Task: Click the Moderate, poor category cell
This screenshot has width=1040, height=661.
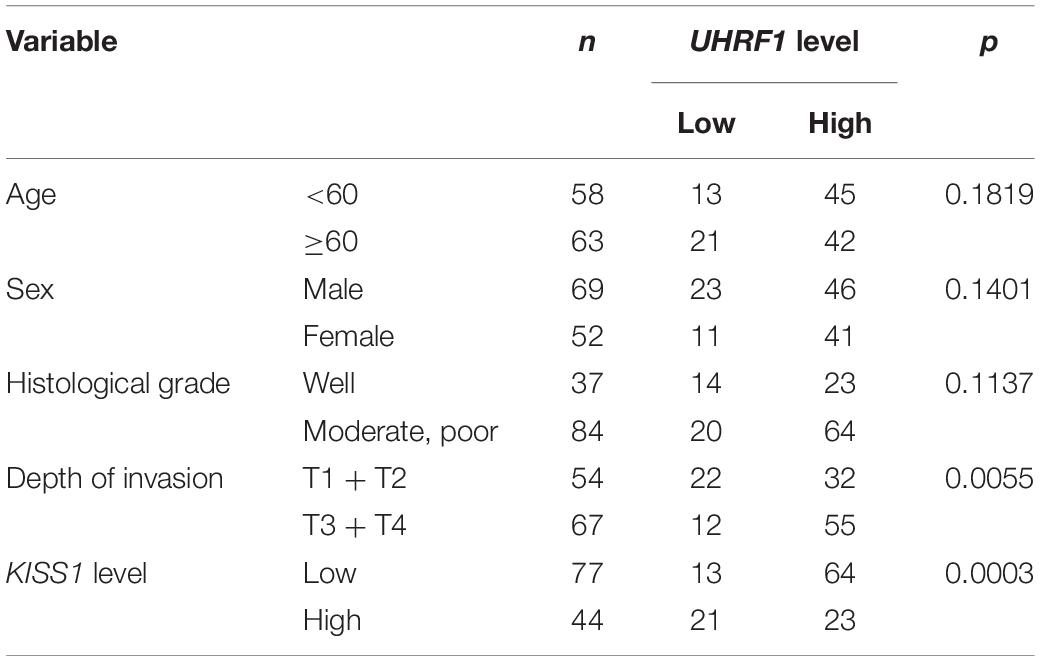Action: pyautogui.click(x=401, y=432)
